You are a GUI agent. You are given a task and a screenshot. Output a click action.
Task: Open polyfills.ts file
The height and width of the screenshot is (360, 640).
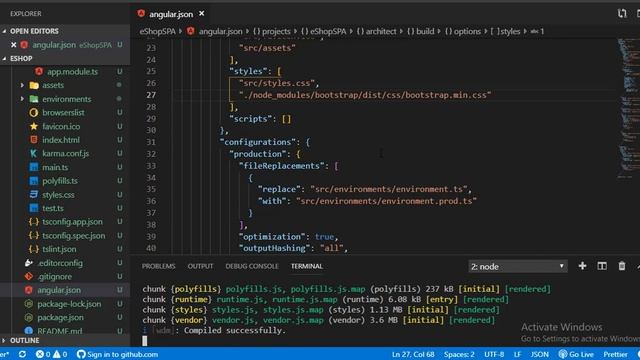pyautogui.click(x=60, y=180)
